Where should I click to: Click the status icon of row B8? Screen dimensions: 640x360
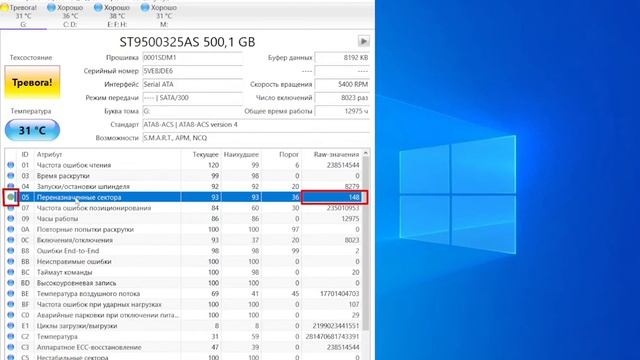click(x=11, y=251)
